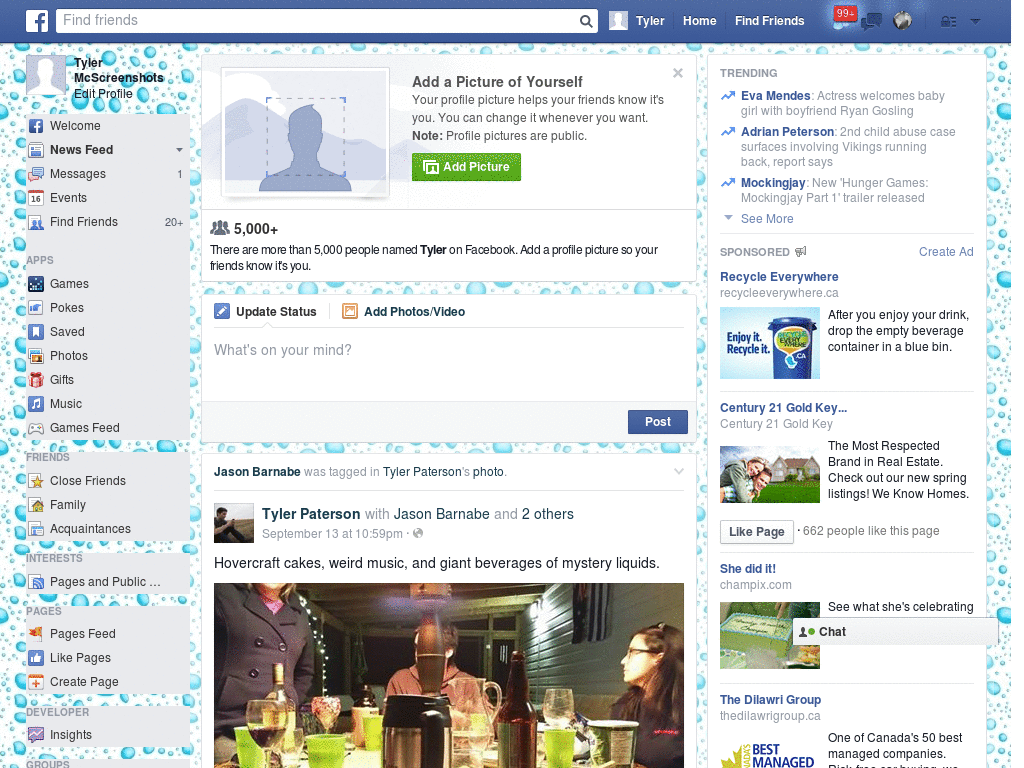Open options chevron on Jason Barnabe story

coord(679,472)
